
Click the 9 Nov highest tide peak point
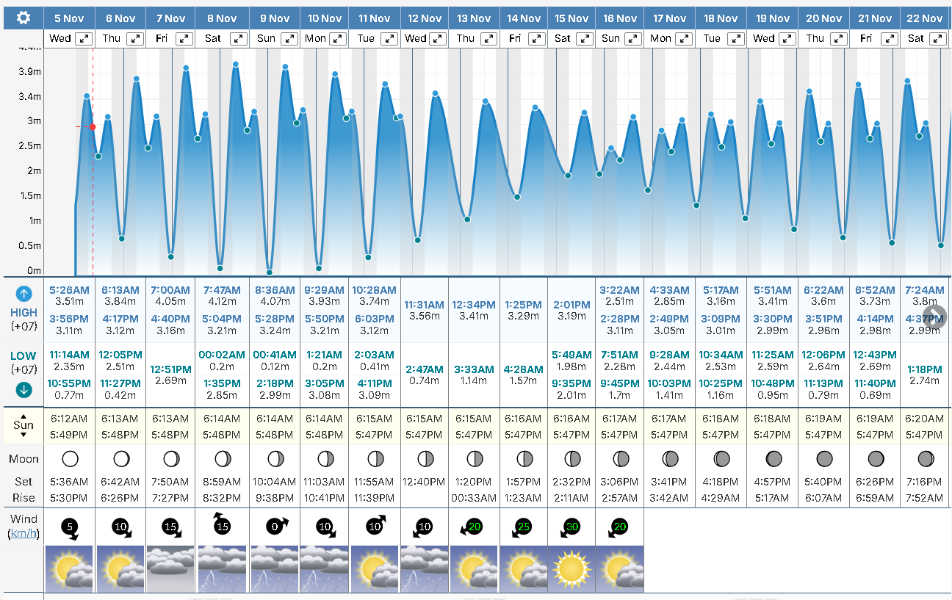[285, 66]
